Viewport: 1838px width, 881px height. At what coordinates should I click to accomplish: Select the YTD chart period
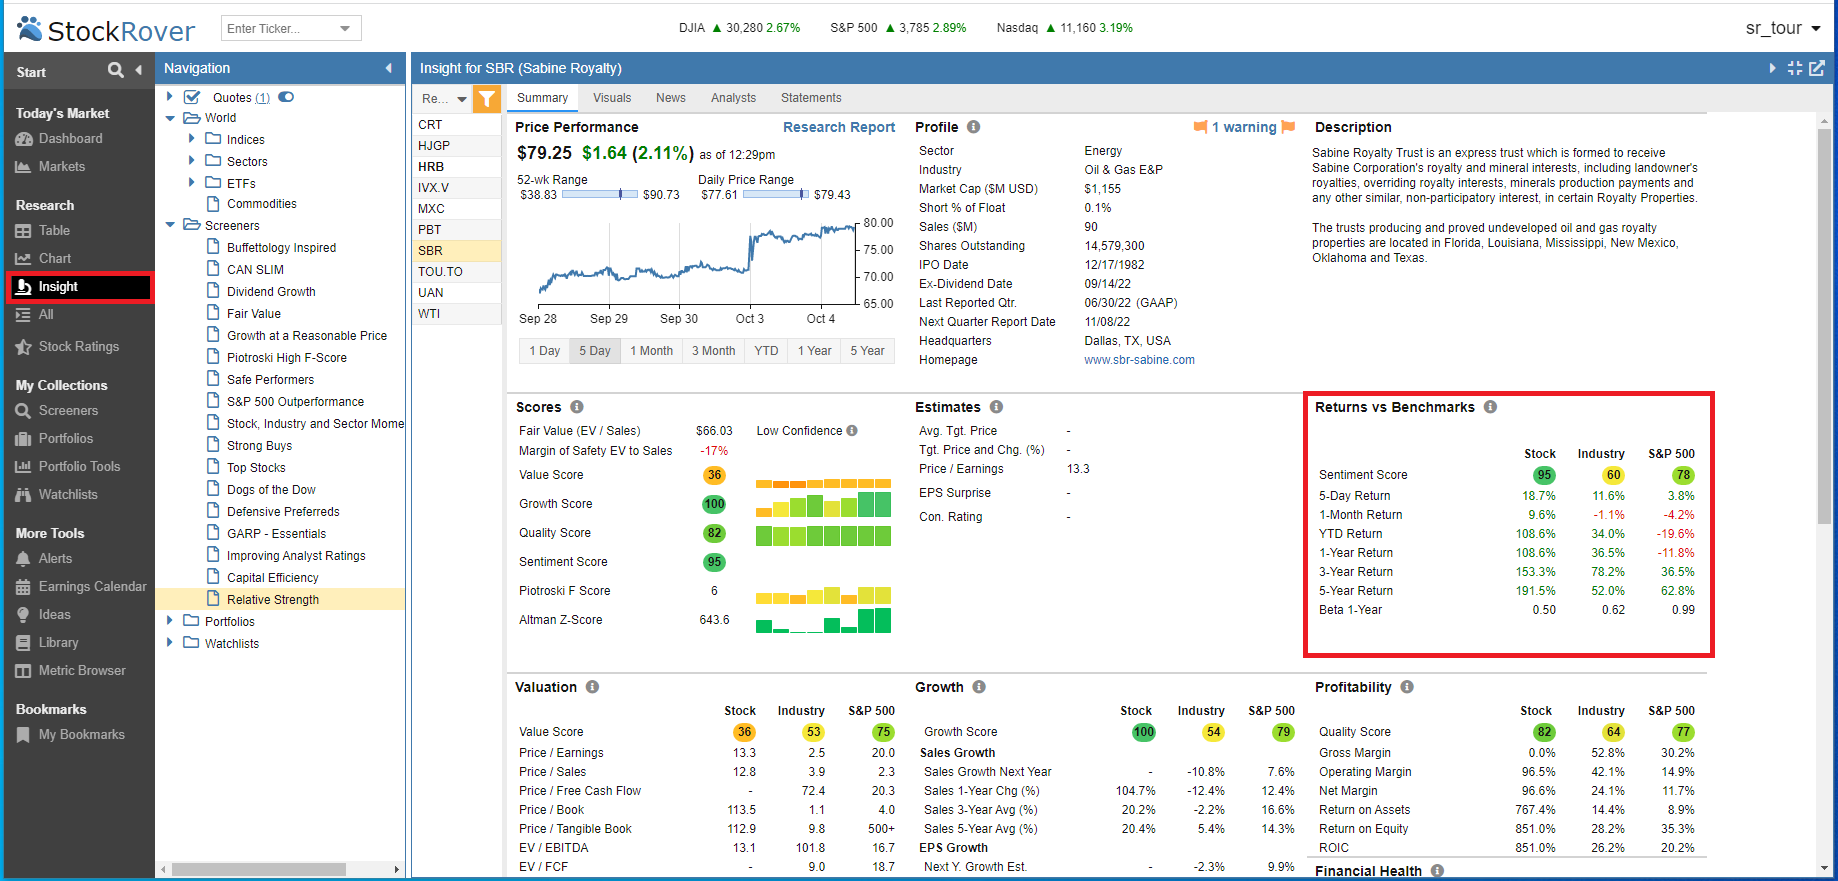coord(766,351)
